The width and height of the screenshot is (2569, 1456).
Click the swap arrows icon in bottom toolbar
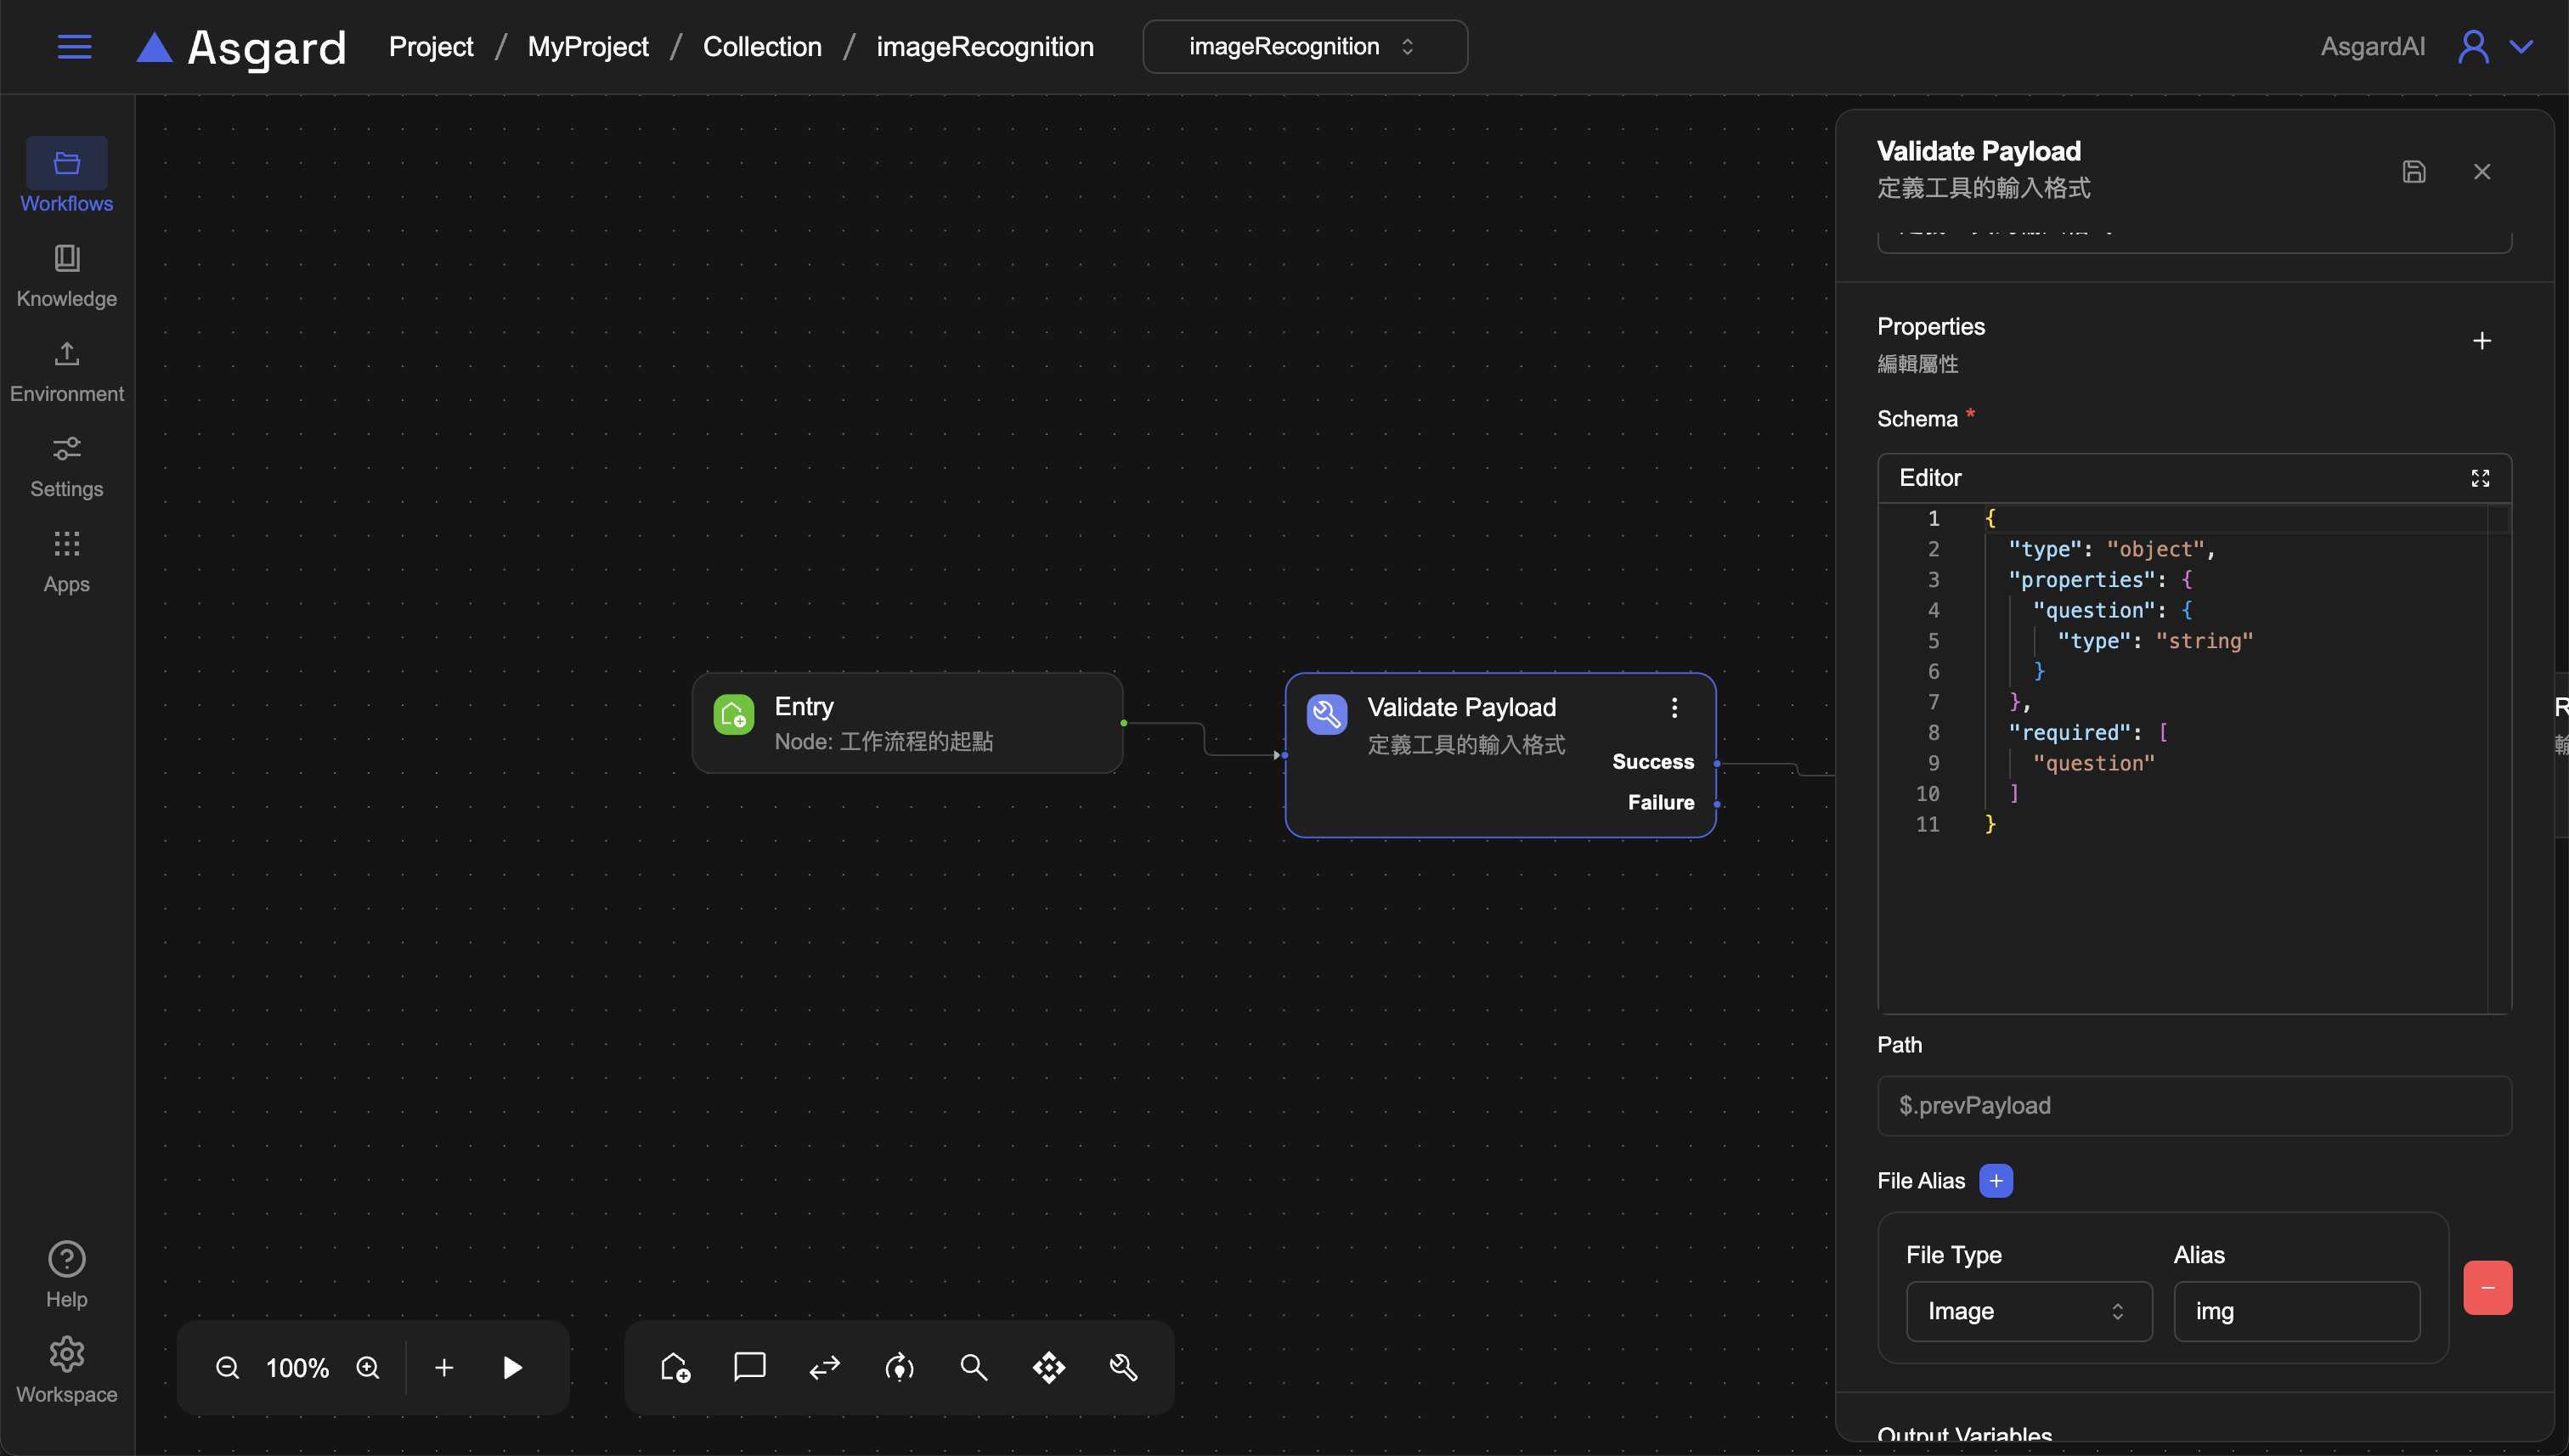[x=824, y=1367]
